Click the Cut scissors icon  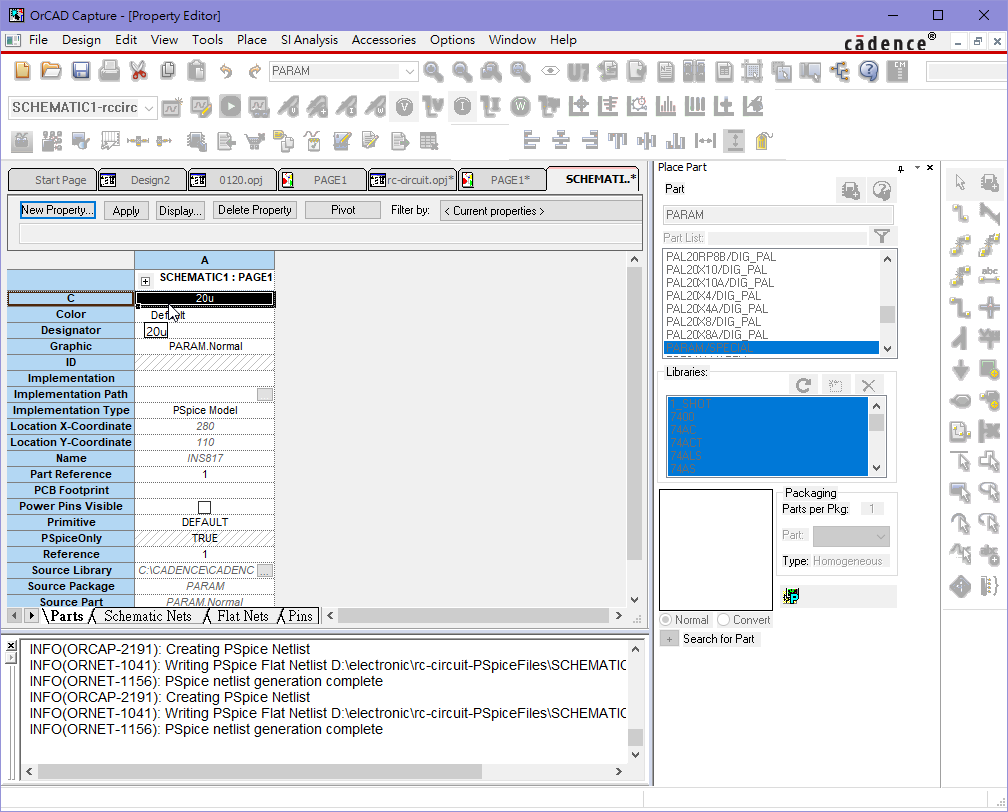[138, 70]
